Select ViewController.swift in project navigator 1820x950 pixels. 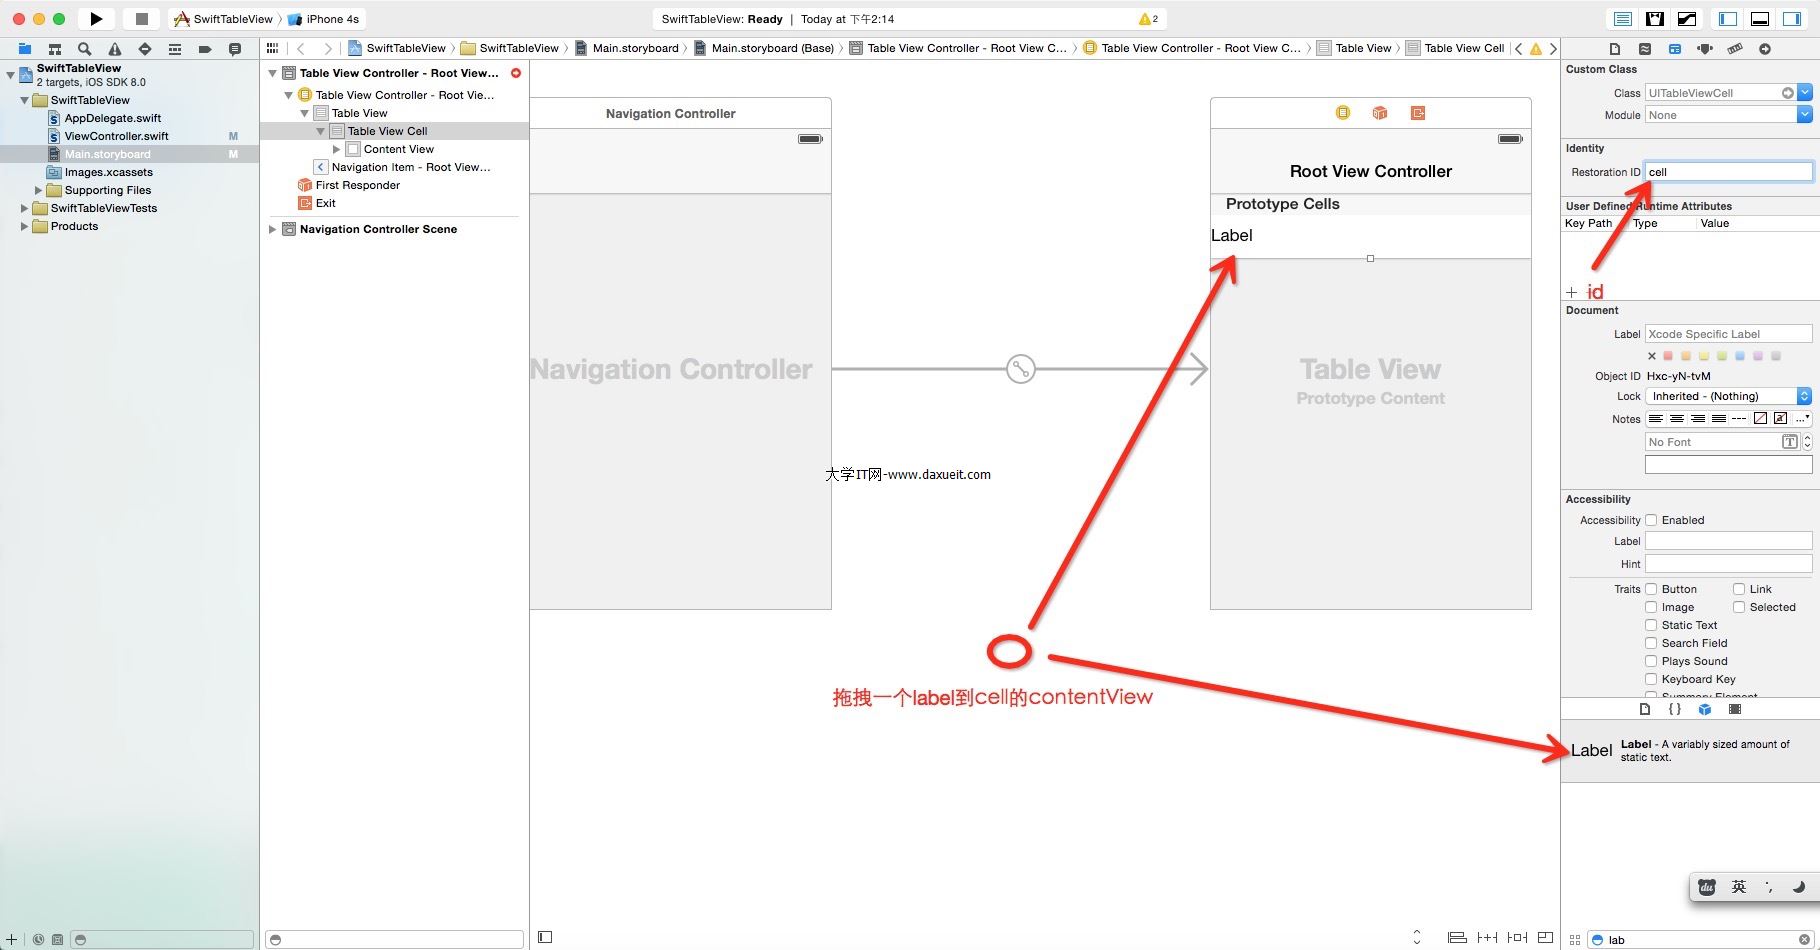116,136
